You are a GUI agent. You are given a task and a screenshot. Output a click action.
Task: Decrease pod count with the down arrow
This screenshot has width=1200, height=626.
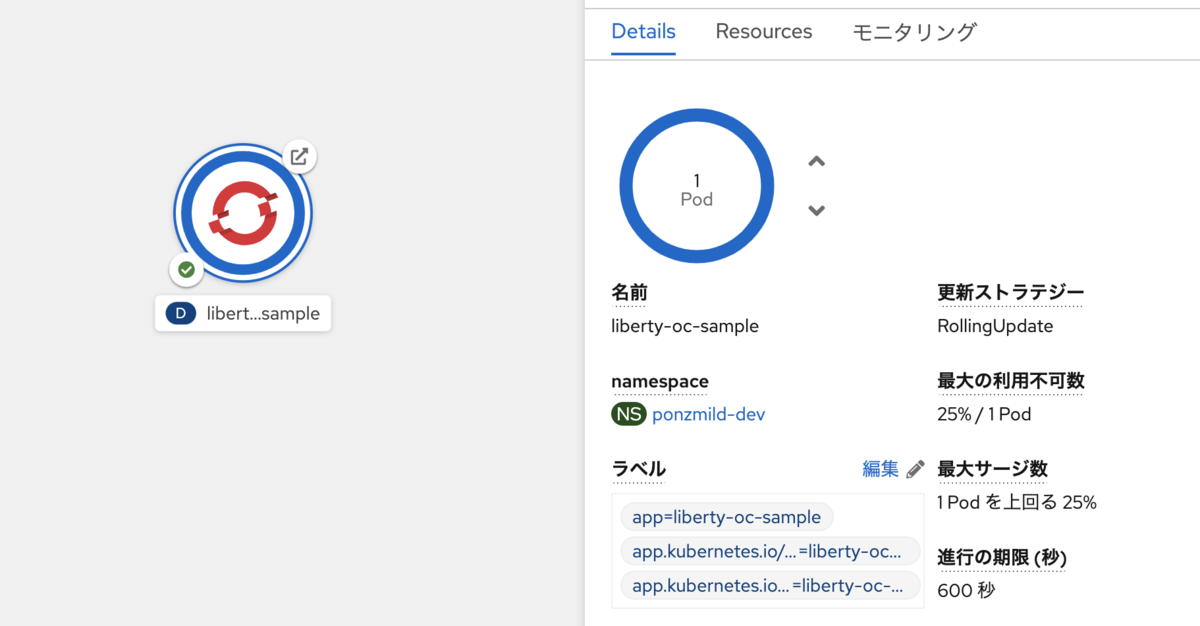point(817,210)
